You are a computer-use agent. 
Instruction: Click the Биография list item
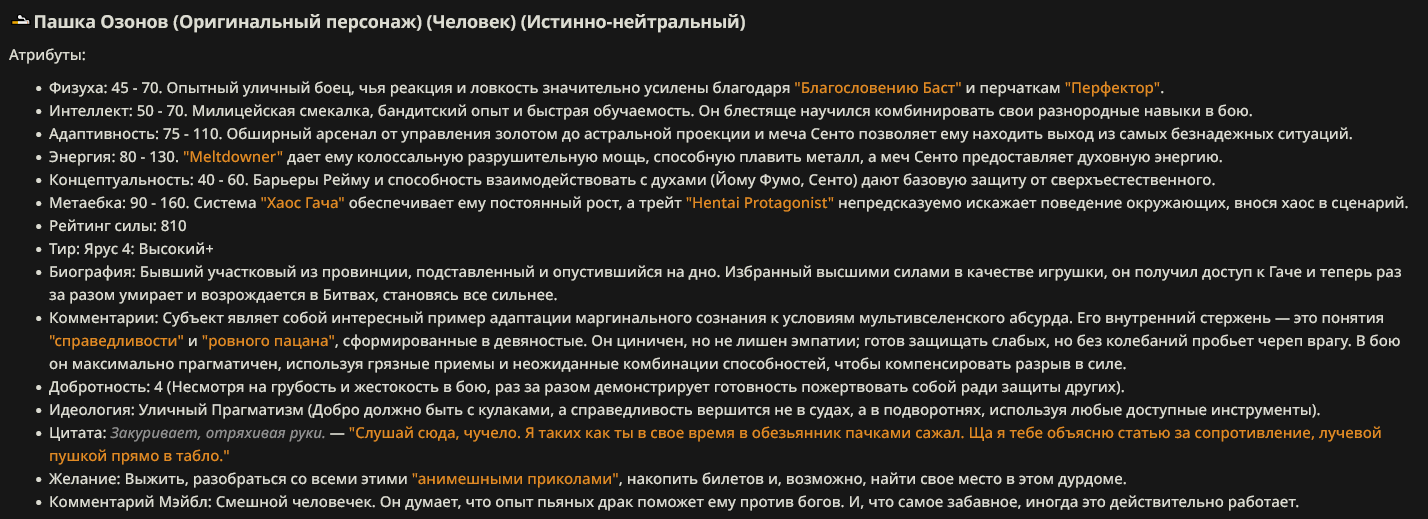click(x=725, y=284)
